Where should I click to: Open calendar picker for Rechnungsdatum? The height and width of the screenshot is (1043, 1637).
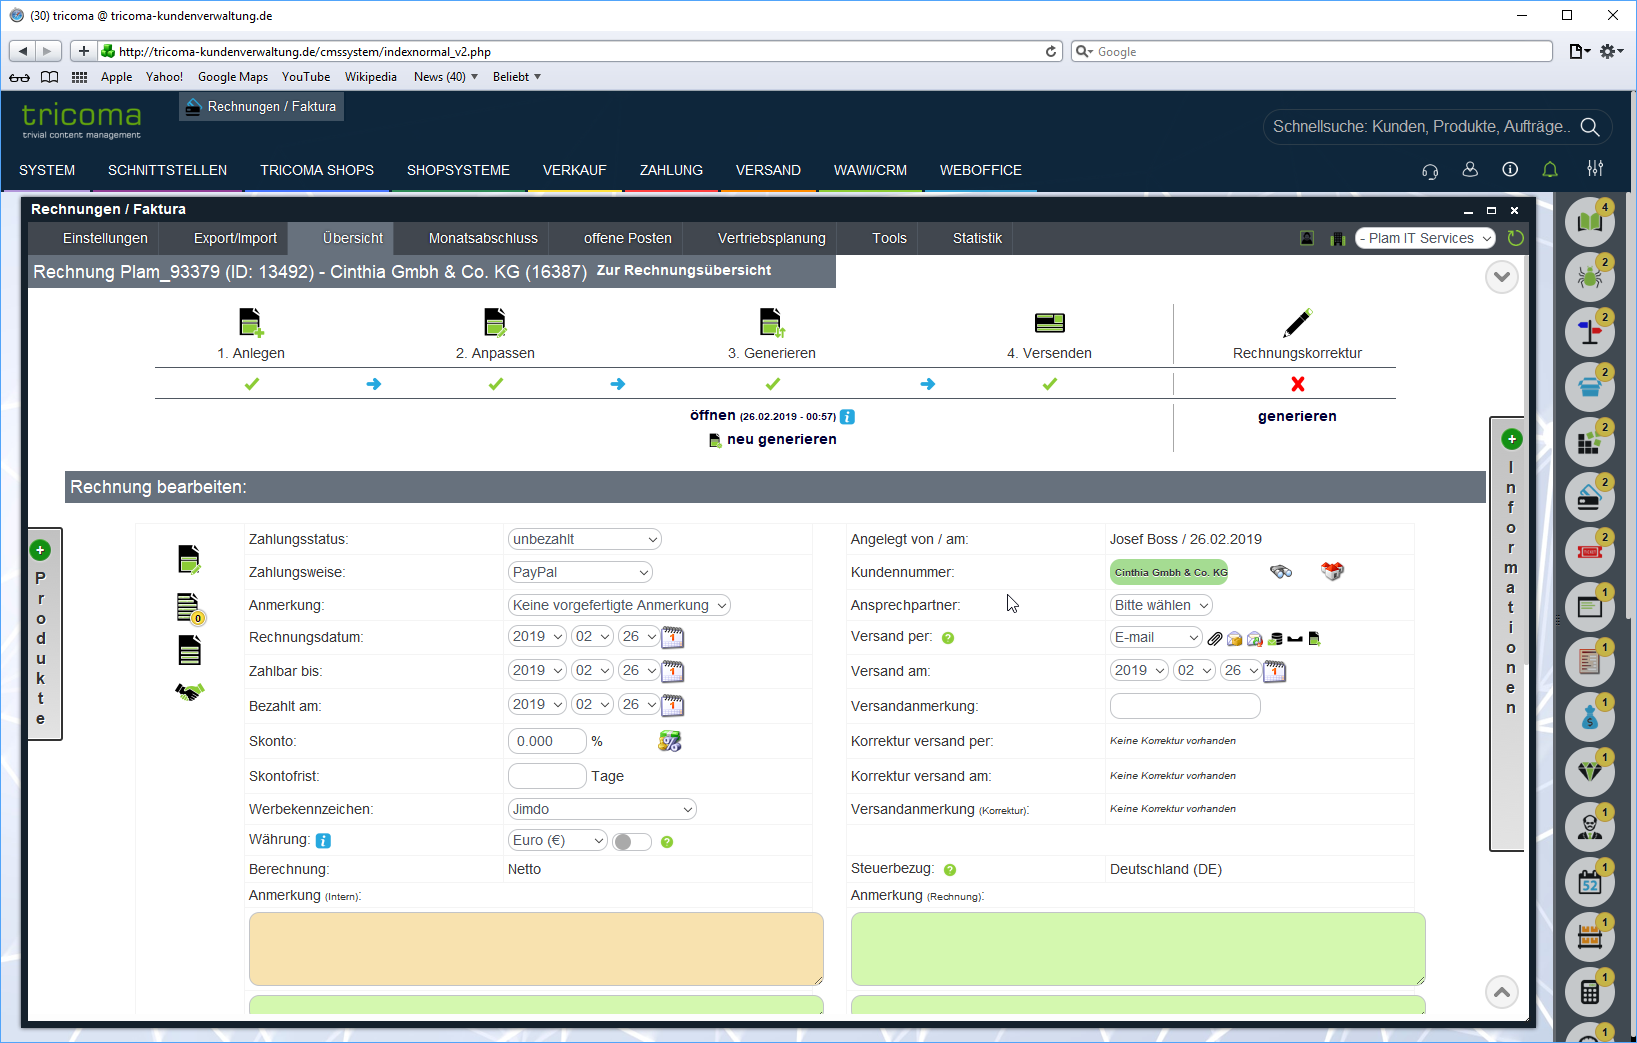673,637
